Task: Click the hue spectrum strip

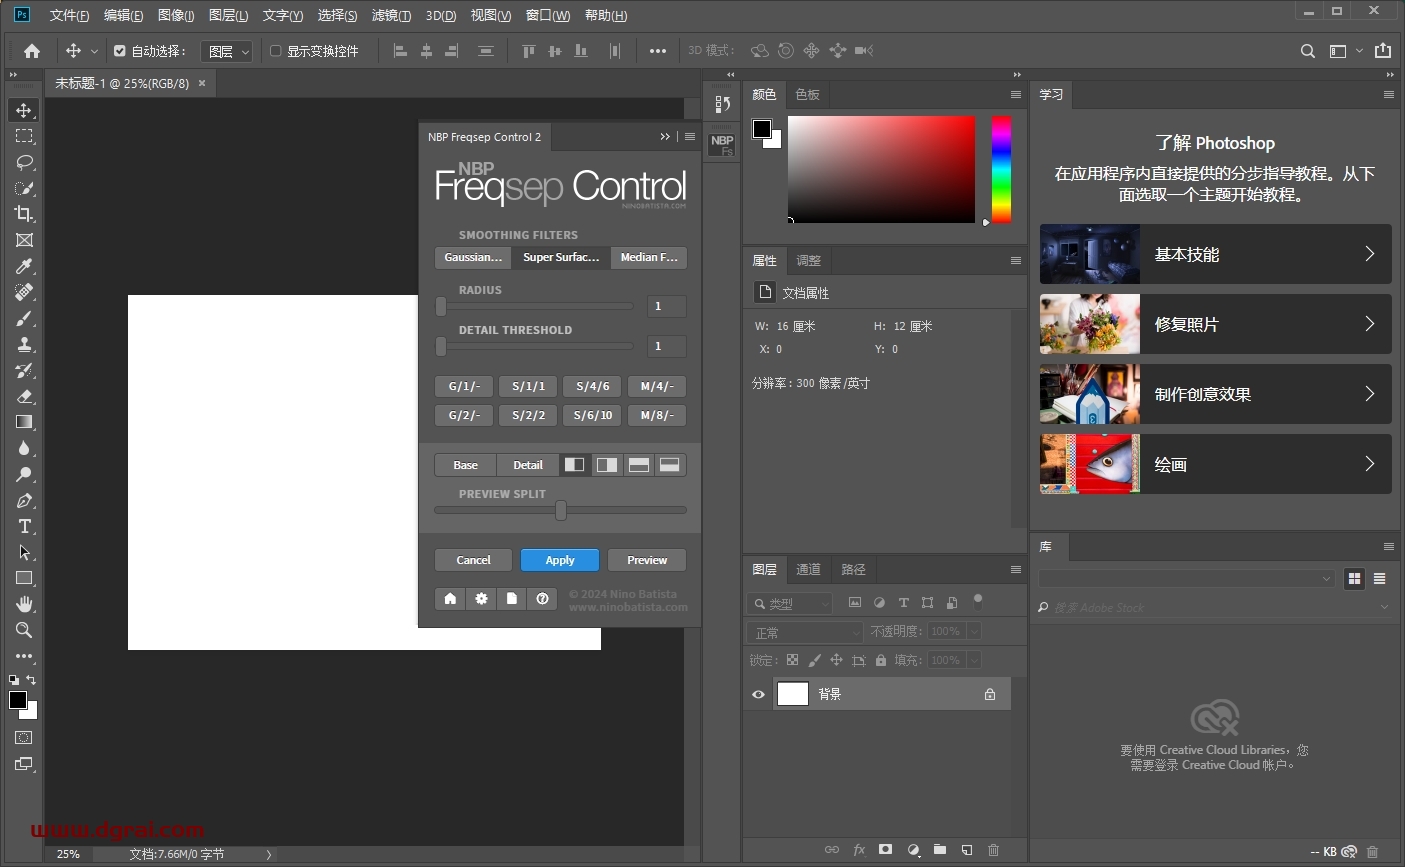Action: pos(1001,169)
